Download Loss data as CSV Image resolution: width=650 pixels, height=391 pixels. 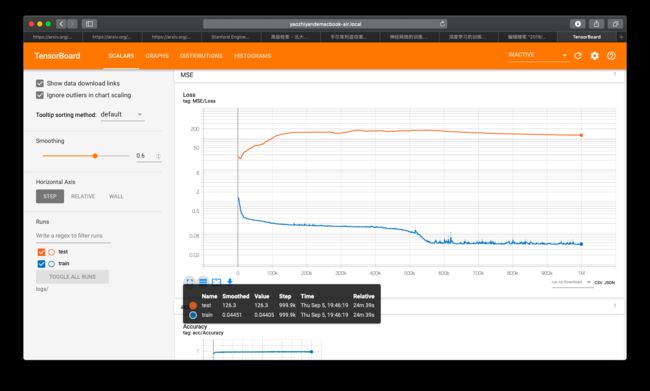599,283
